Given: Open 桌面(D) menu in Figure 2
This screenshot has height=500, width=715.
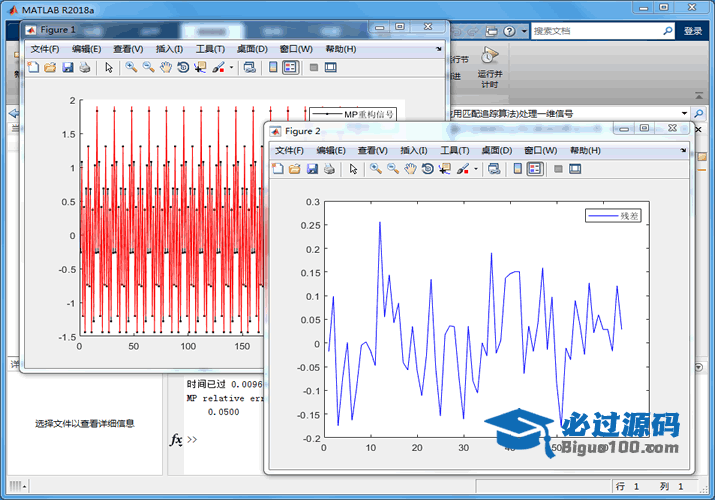Looking at the screenshot, I should [x=497, y=150].
